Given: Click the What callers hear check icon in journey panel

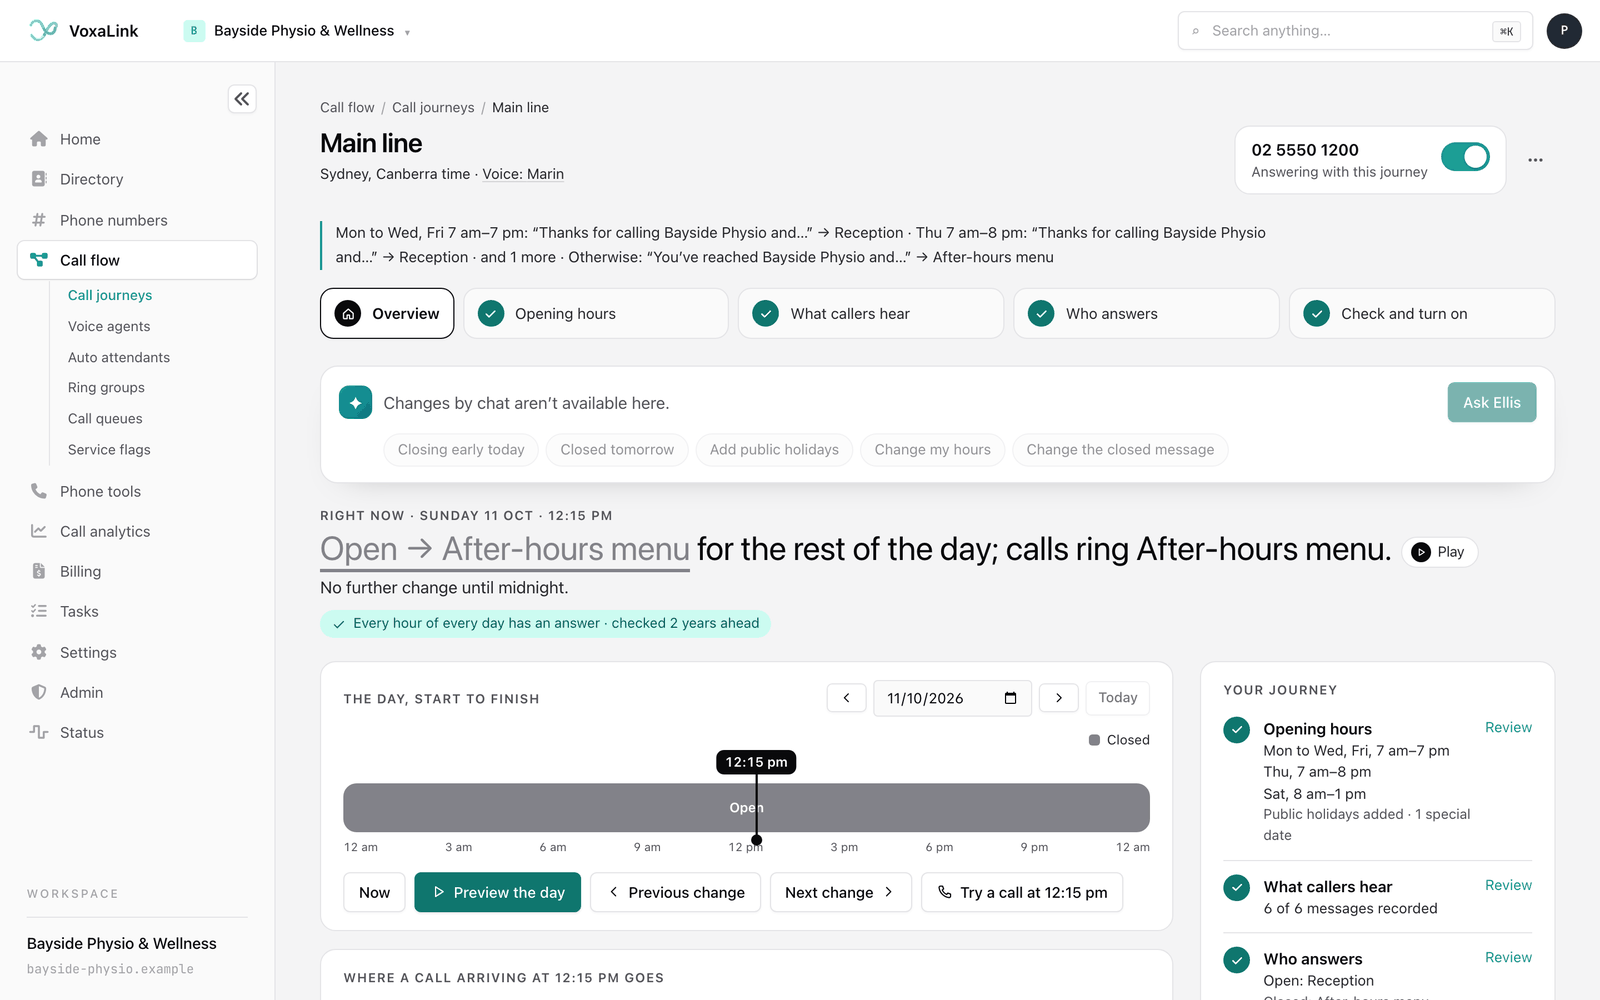Looking at the screenshot, I should pos(1237,888).
